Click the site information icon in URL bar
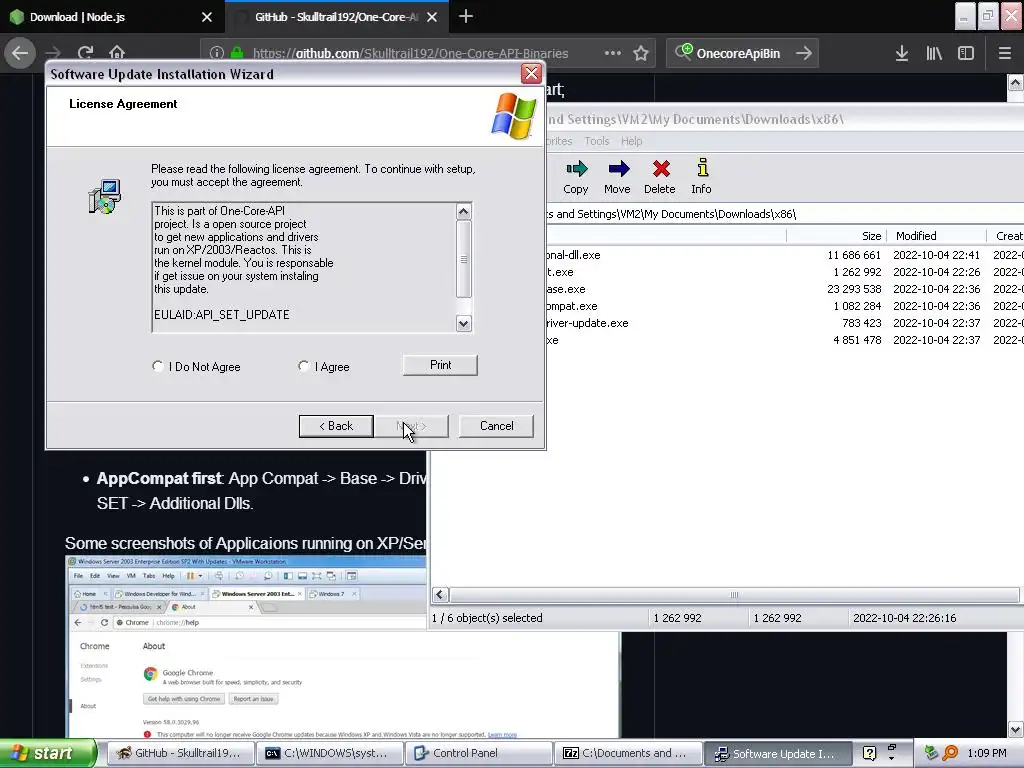 pos(217,53)
